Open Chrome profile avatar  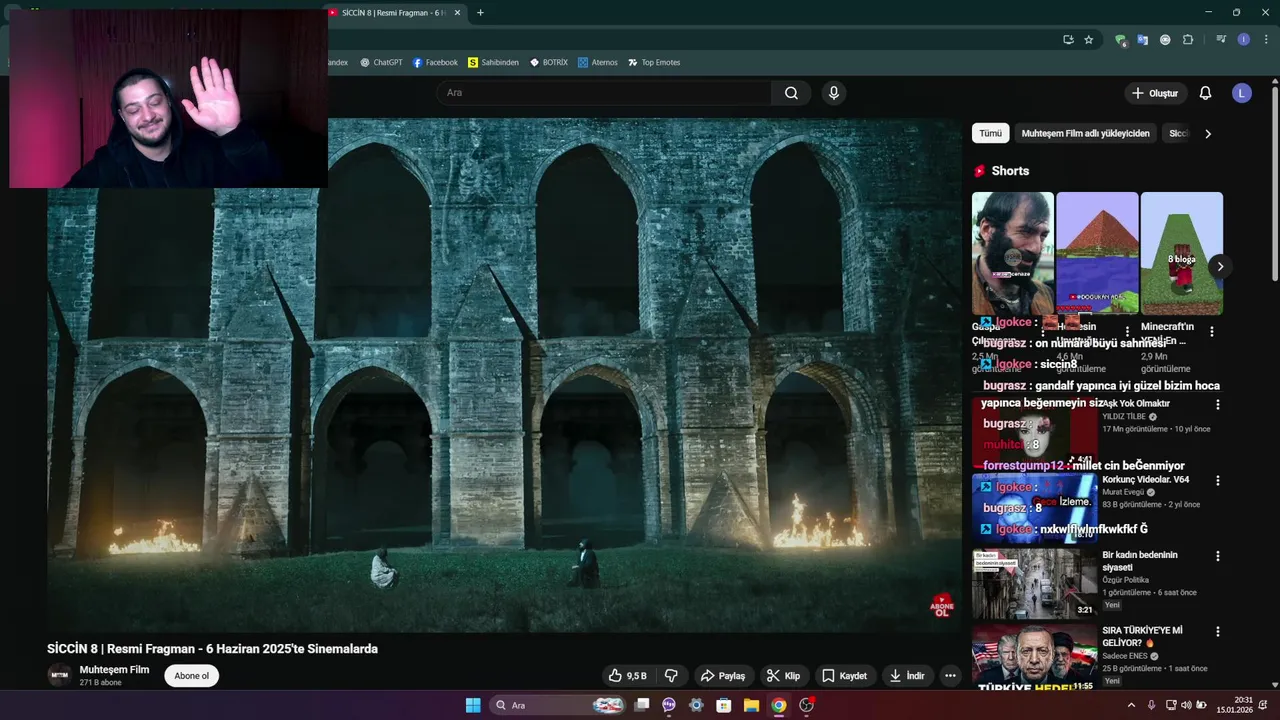[1244, 40]
